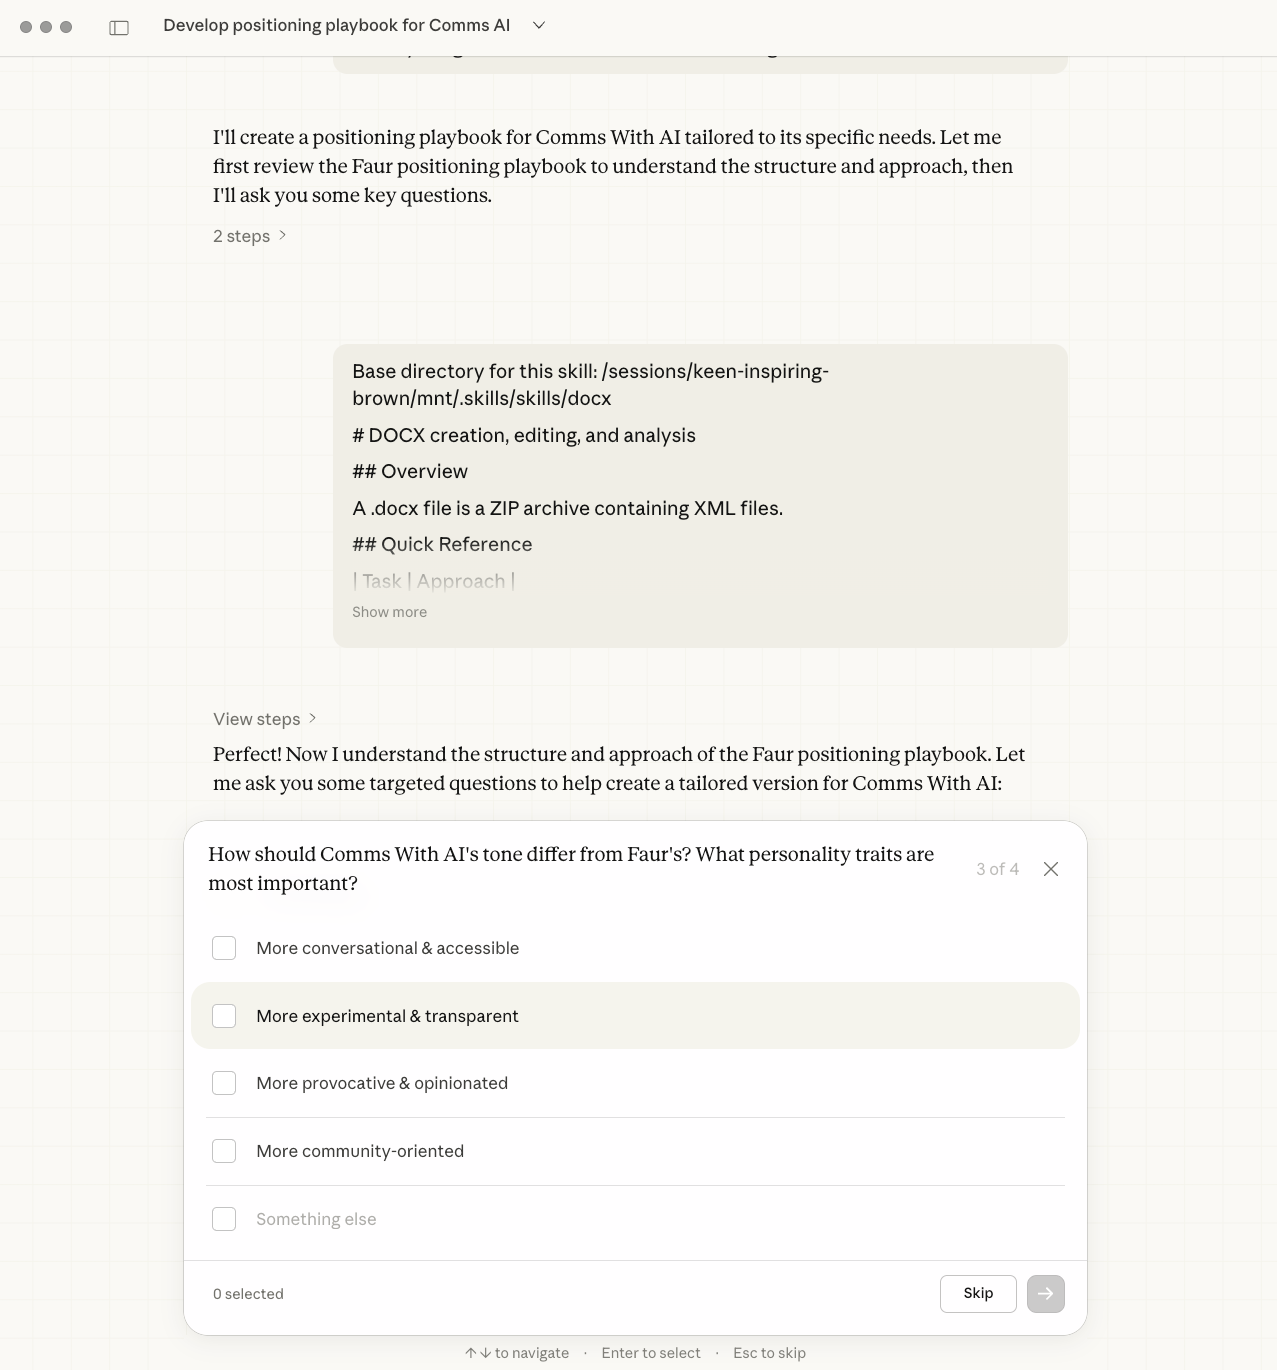This screenshot has height=1370, width=1277.
Task: Expand the "2 steps" disclosure
Action: point(250,236)
